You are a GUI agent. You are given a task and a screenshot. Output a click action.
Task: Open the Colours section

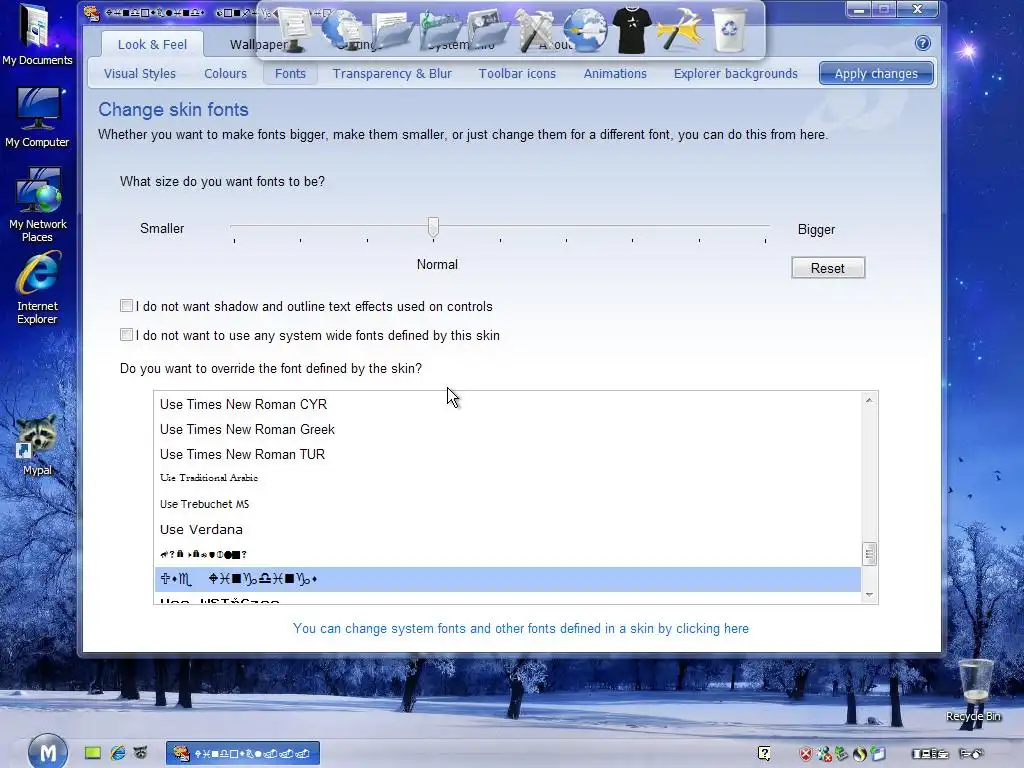pyautogui.click(x=225, y=73)
